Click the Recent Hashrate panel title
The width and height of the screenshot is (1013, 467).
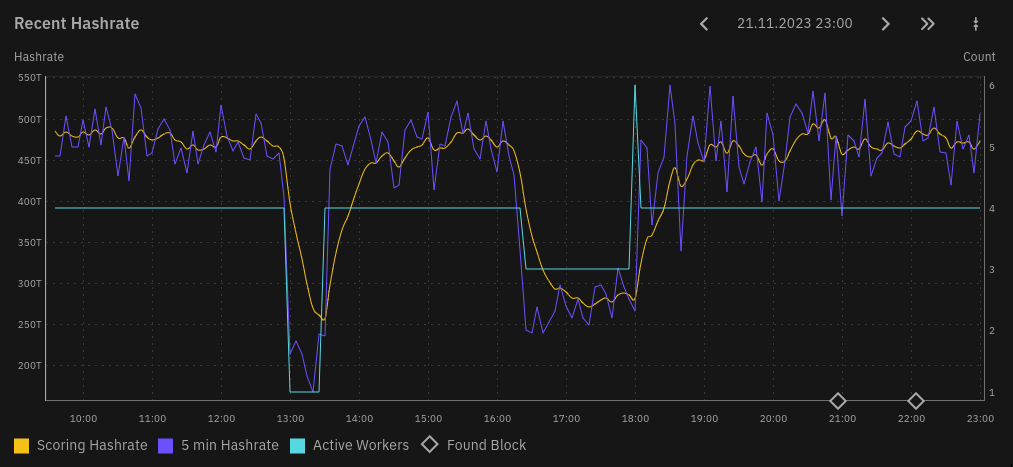pyautogui.click(x=77, y=24)
